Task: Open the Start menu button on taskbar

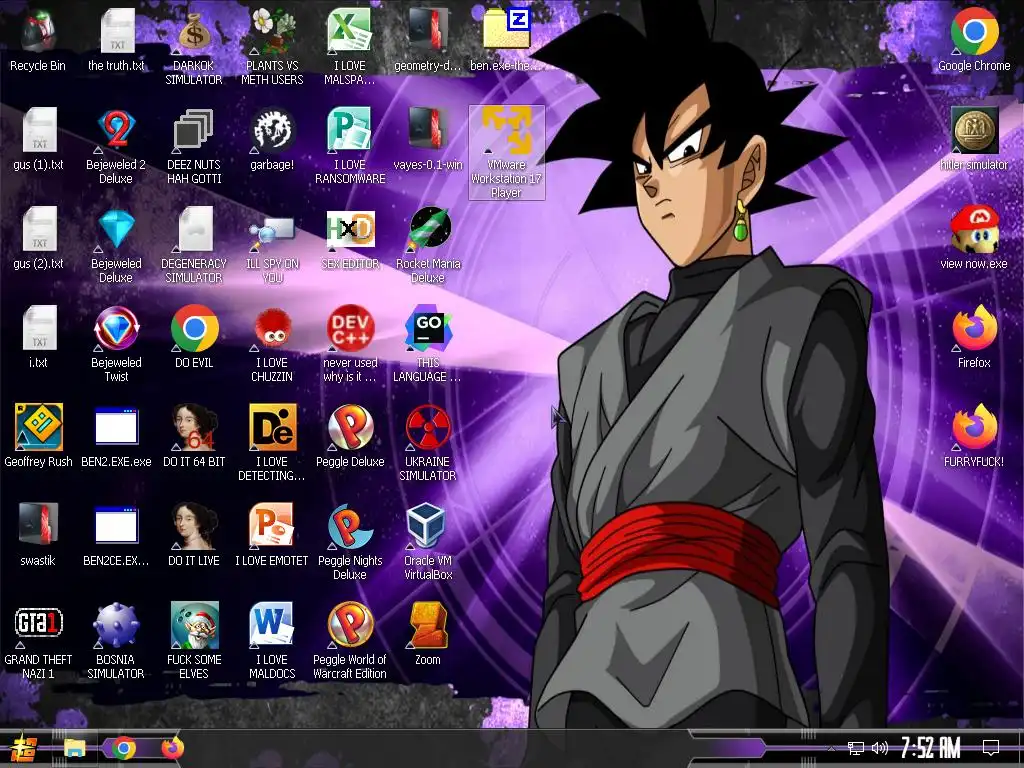Action: [x=25, y=748]
